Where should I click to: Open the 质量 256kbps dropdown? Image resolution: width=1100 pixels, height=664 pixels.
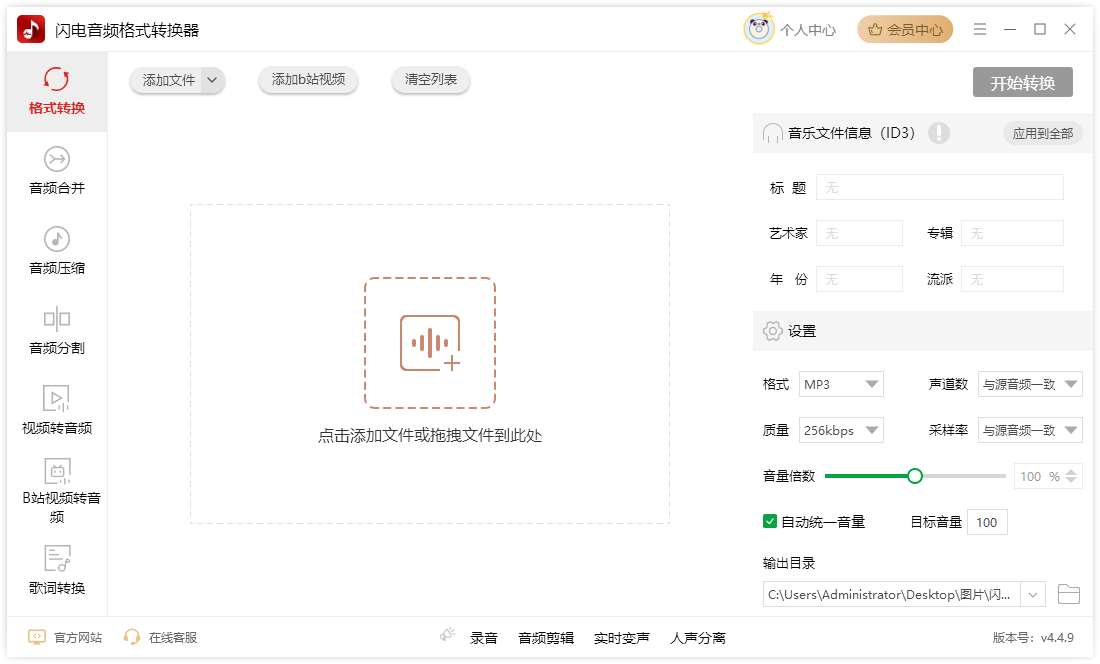tap(841, 431)
